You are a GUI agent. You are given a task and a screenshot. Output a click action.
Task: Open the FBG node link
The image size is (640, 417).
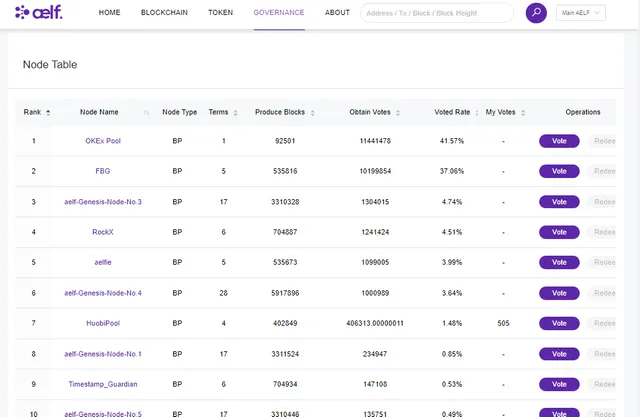coord(103,171)
